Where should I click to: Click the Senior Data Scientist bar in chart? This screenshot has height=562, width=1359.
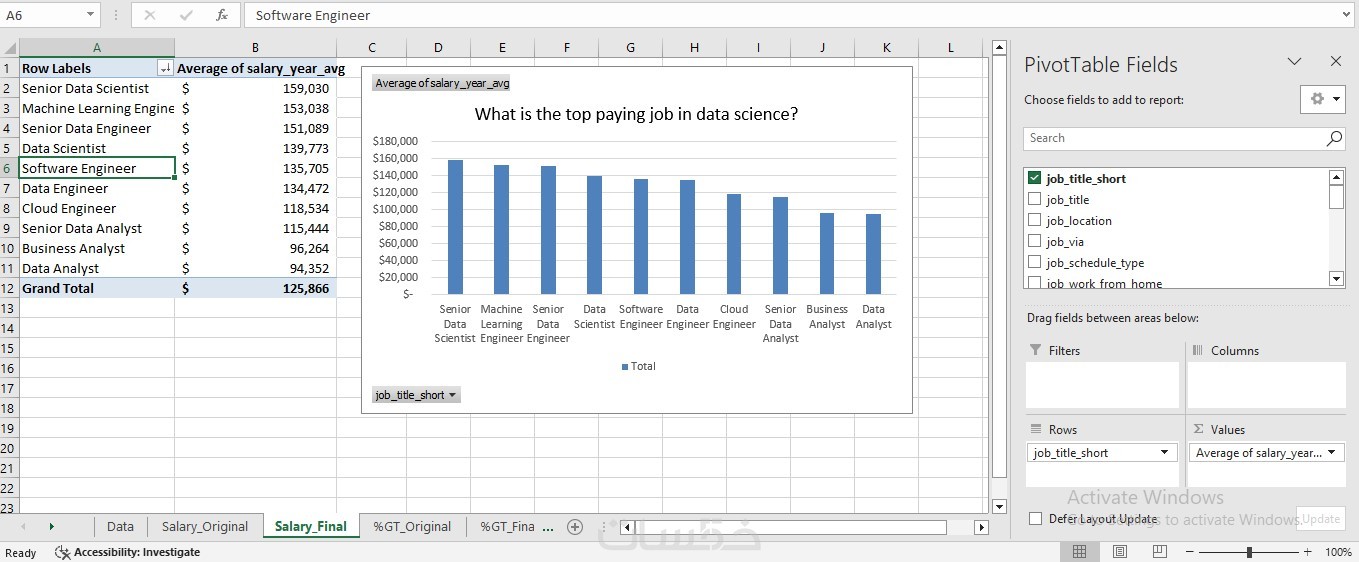click(455, 227)
